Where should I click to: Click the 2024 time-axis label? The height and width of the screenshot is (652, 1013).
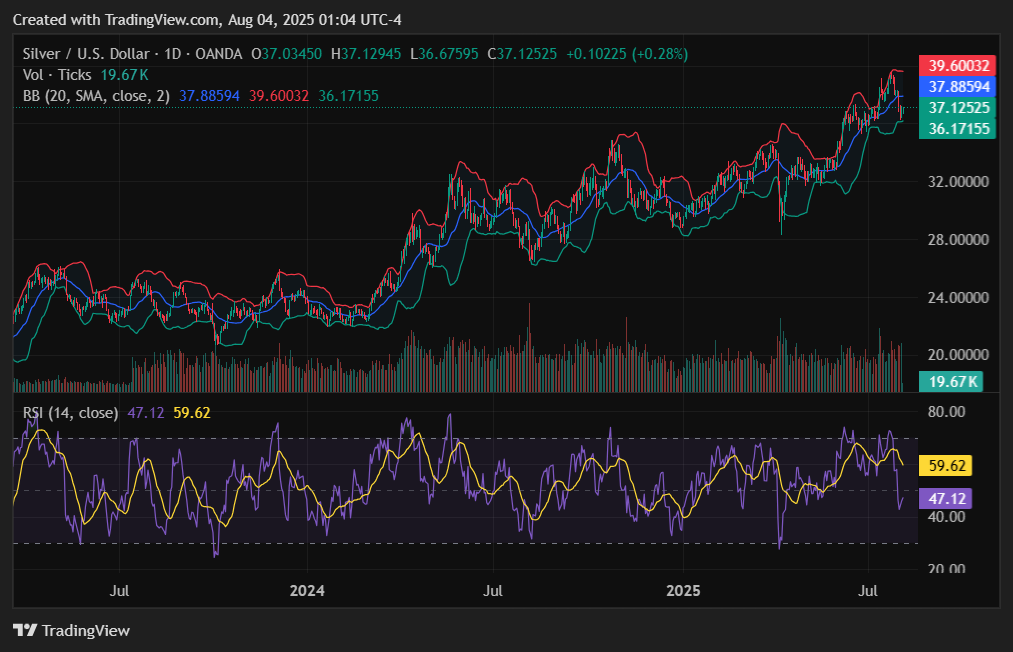(307, 591)
